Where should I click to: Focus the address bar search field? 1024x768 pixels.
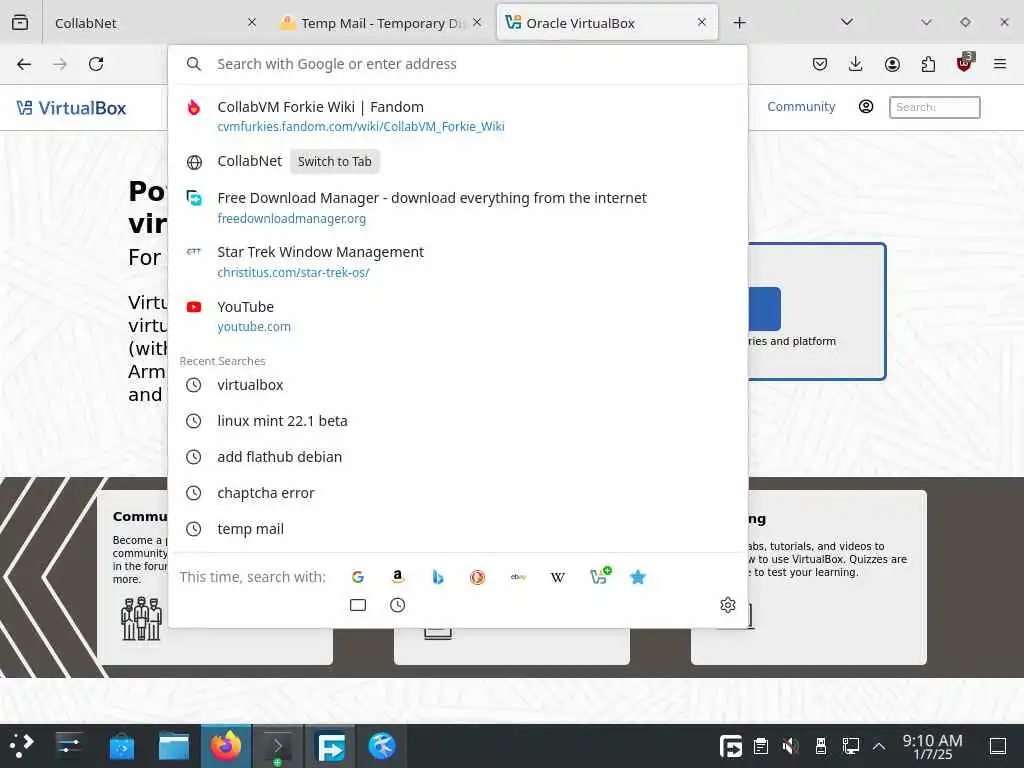coord(457,64)
